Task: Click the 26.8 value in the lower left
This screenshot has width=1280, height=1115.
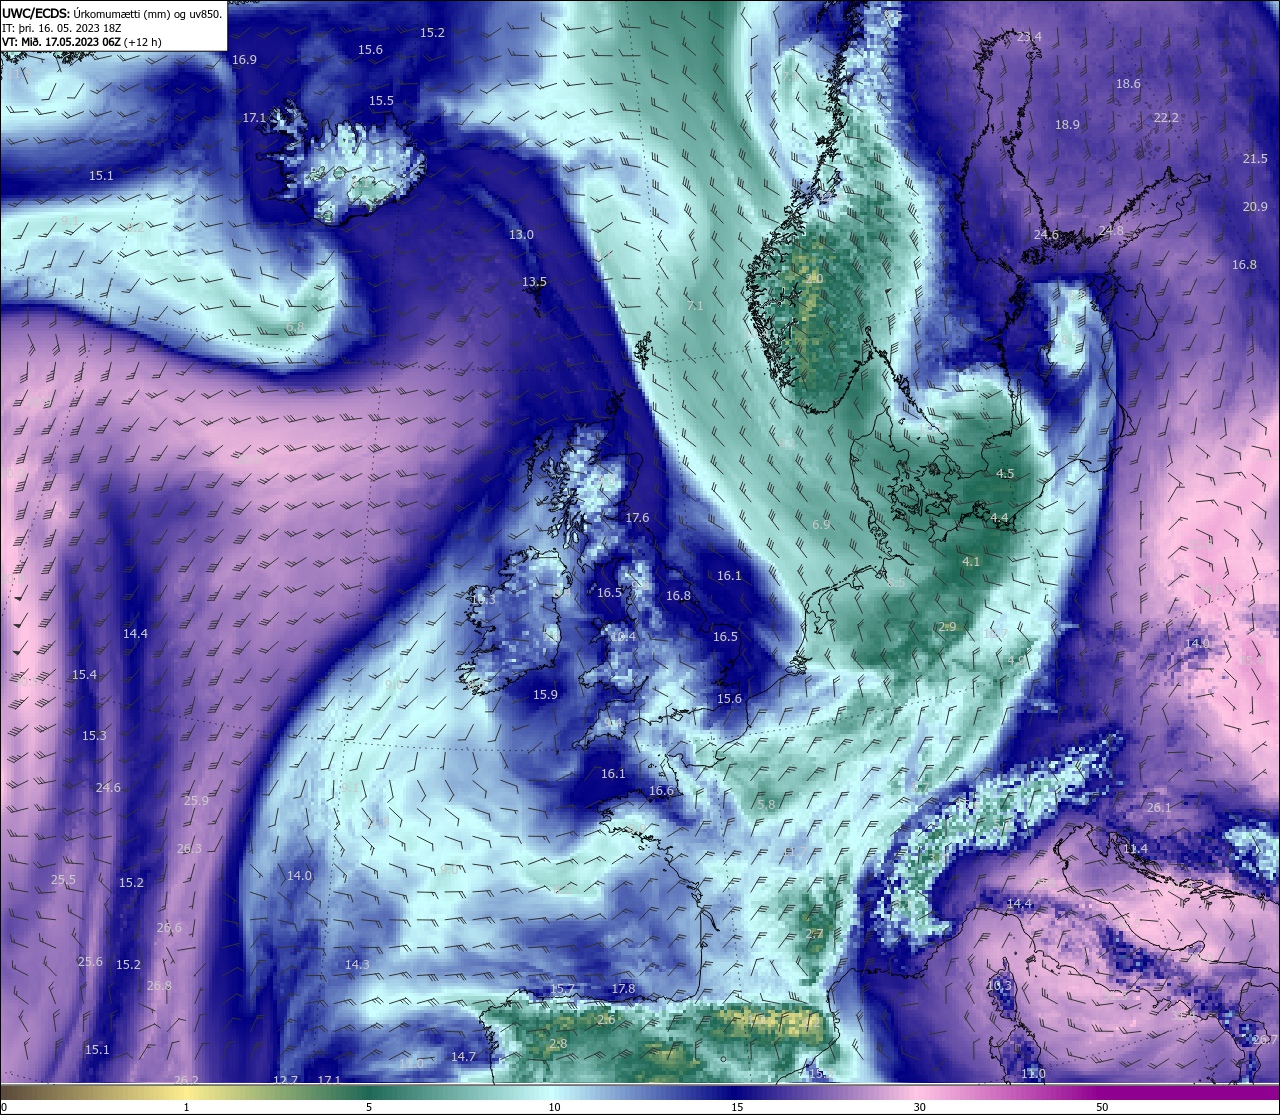Action: coord(159,986)
